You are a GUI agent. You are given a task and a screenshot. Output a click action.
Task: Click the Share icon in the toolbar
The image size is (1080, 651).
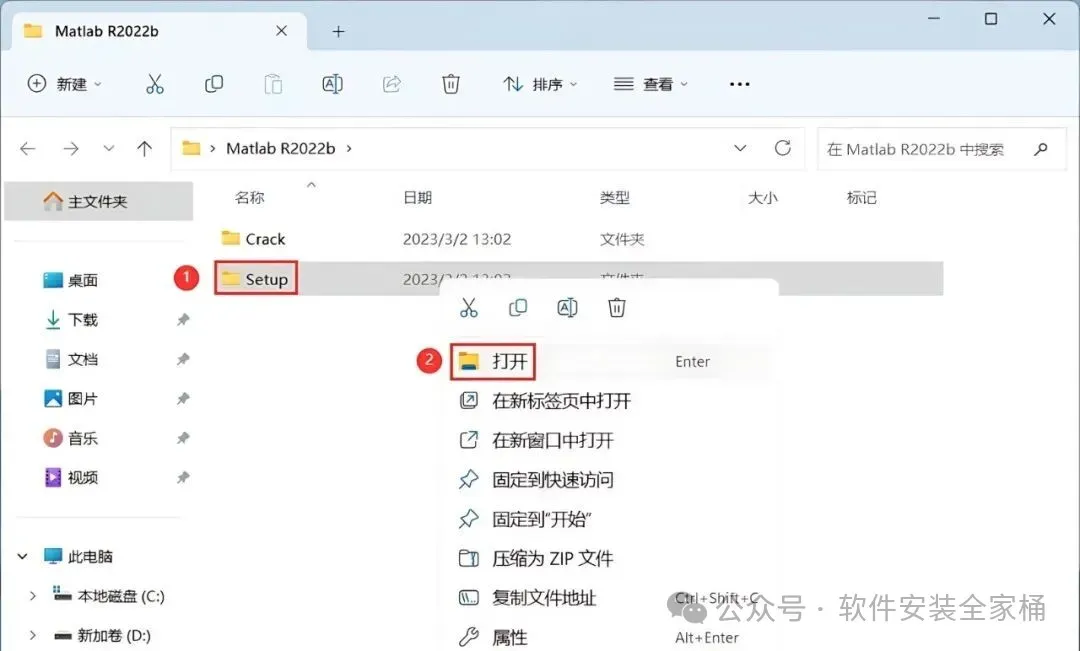(392, 84)
